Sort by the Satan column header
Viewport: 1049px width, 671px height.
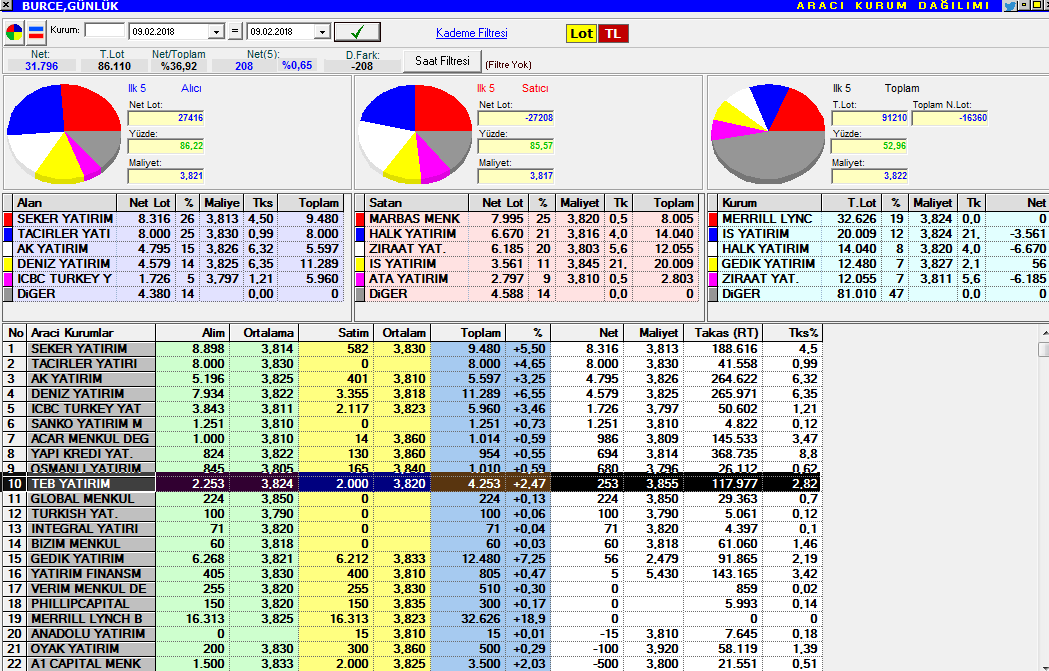[417, 203]
